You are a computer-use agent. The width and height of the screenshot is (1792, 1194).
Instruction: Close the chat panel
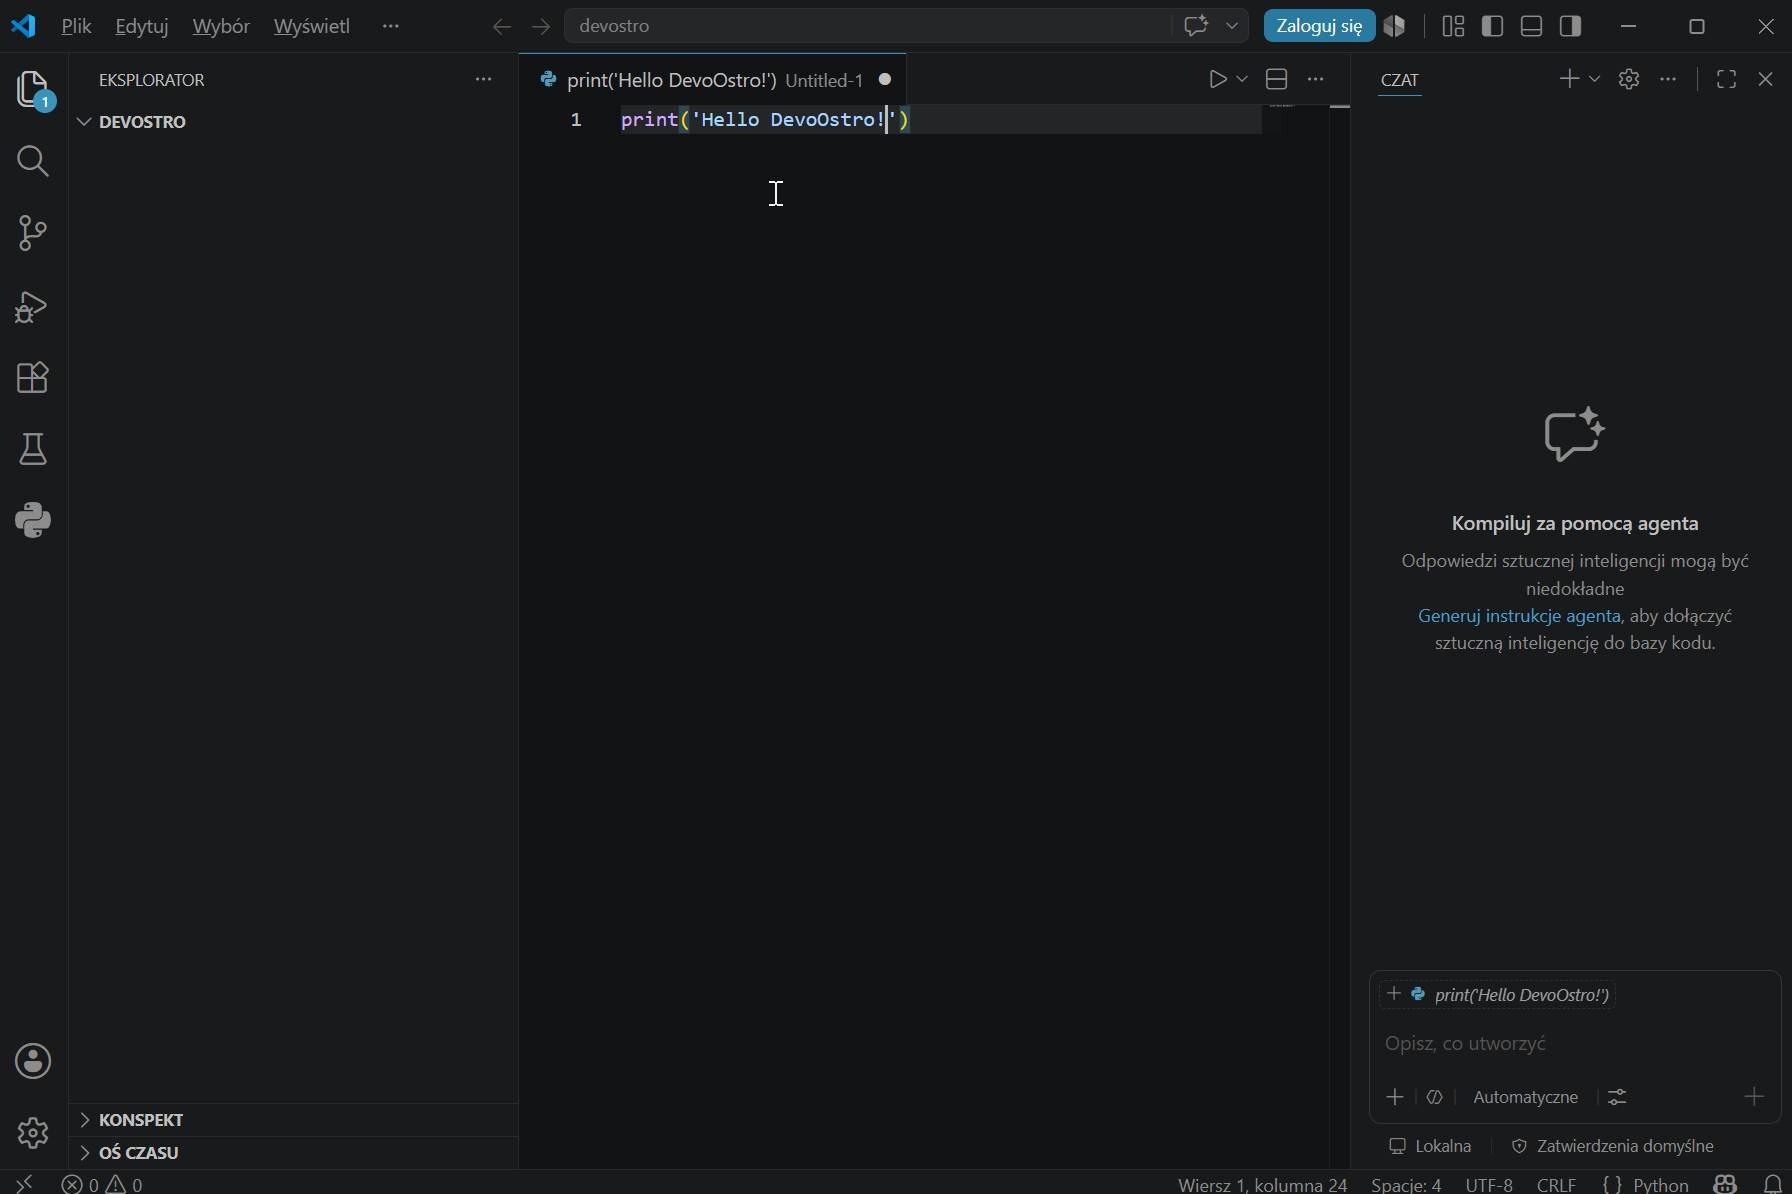1765,79
